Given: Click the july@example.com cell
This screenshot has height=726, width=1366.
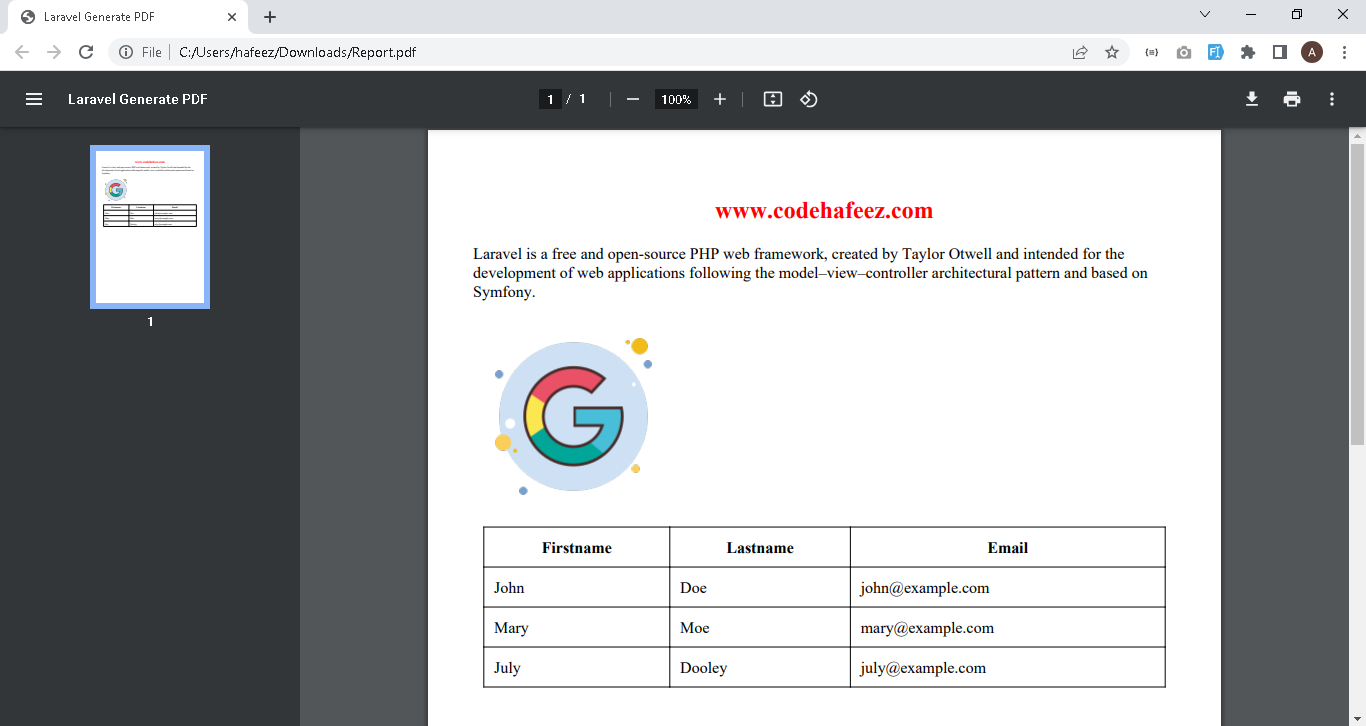Looking at the screenshot, I should (x=1008, y=668).
